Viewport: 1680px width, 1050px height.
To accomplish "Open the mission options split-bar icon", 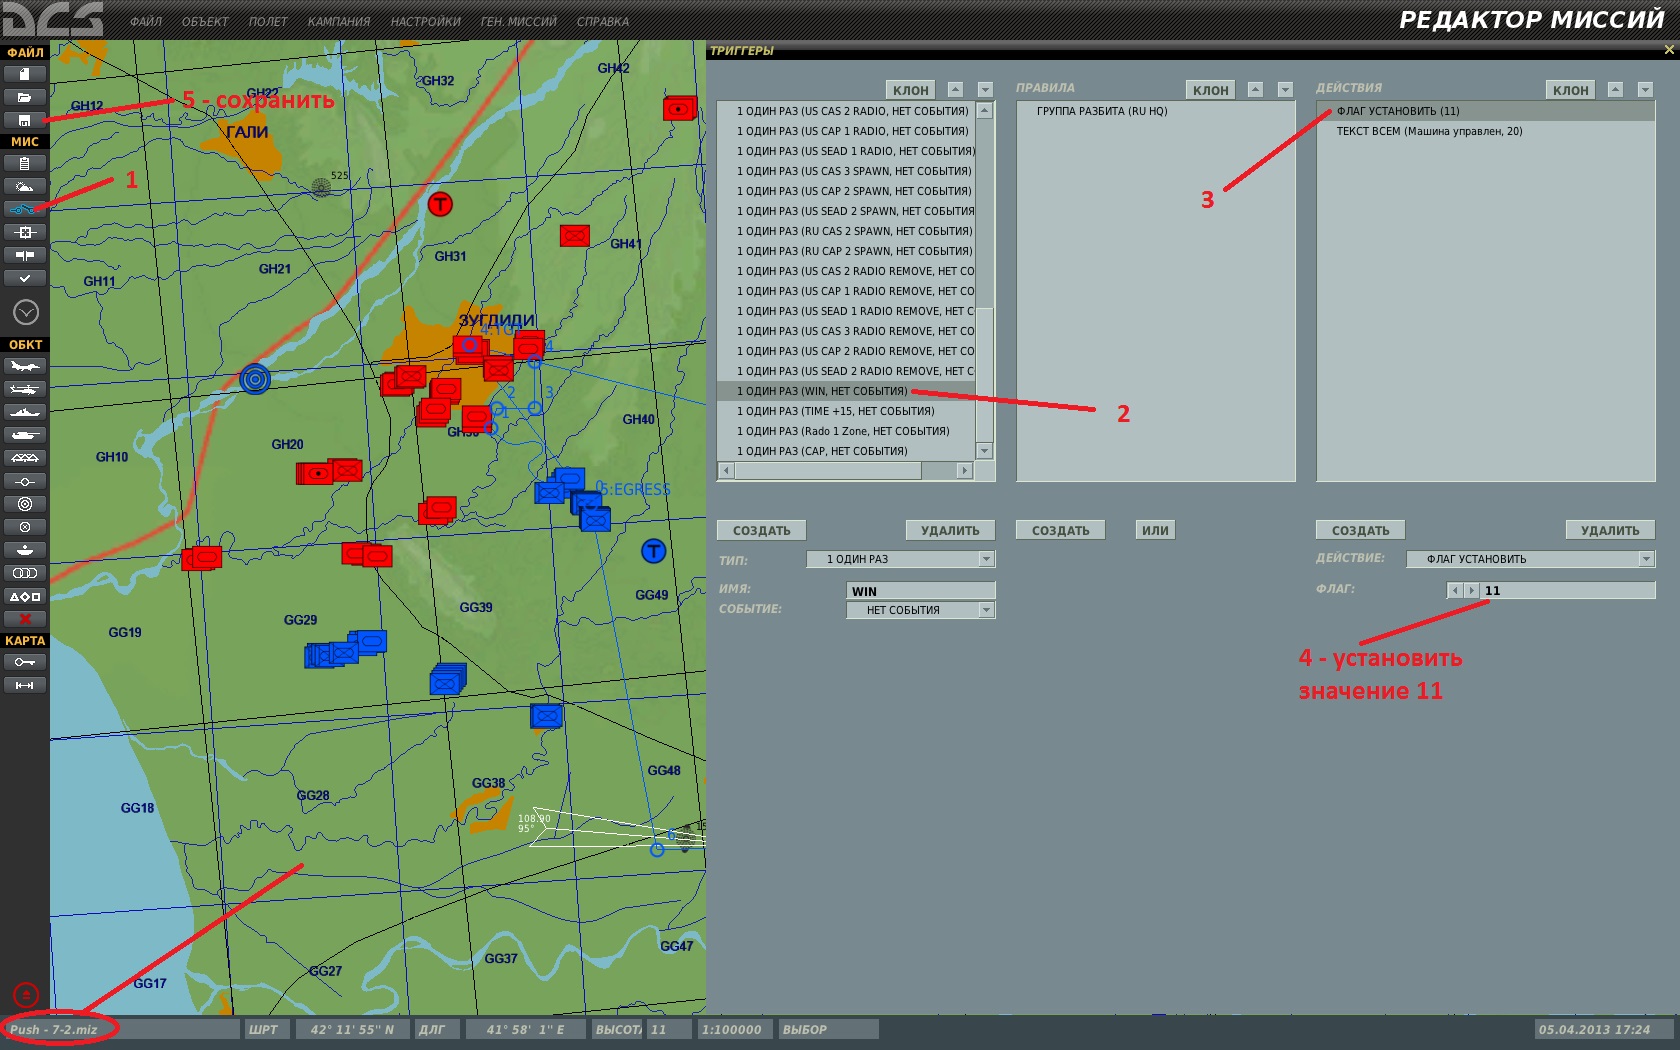I will point(25,255).
